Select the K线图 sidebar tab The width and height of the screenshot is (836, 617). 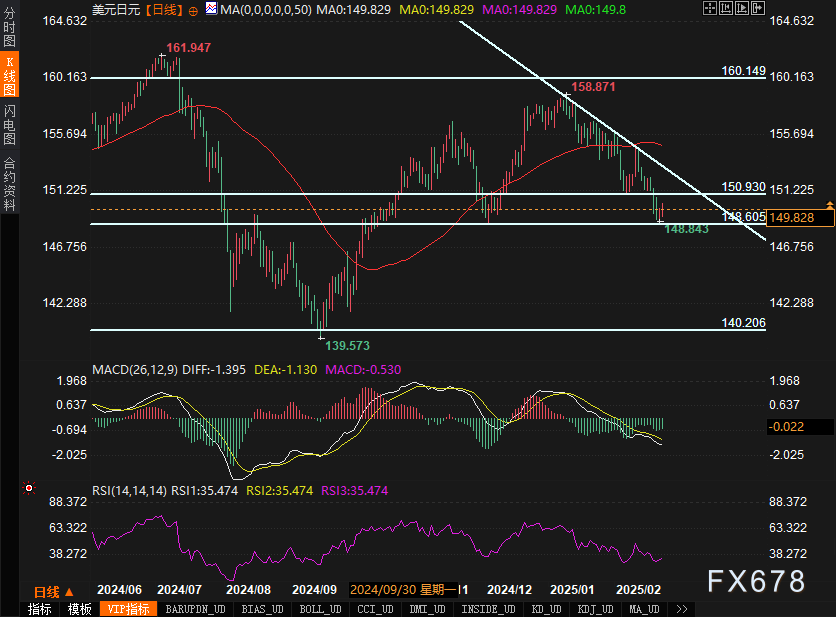(x=10, y=75)
